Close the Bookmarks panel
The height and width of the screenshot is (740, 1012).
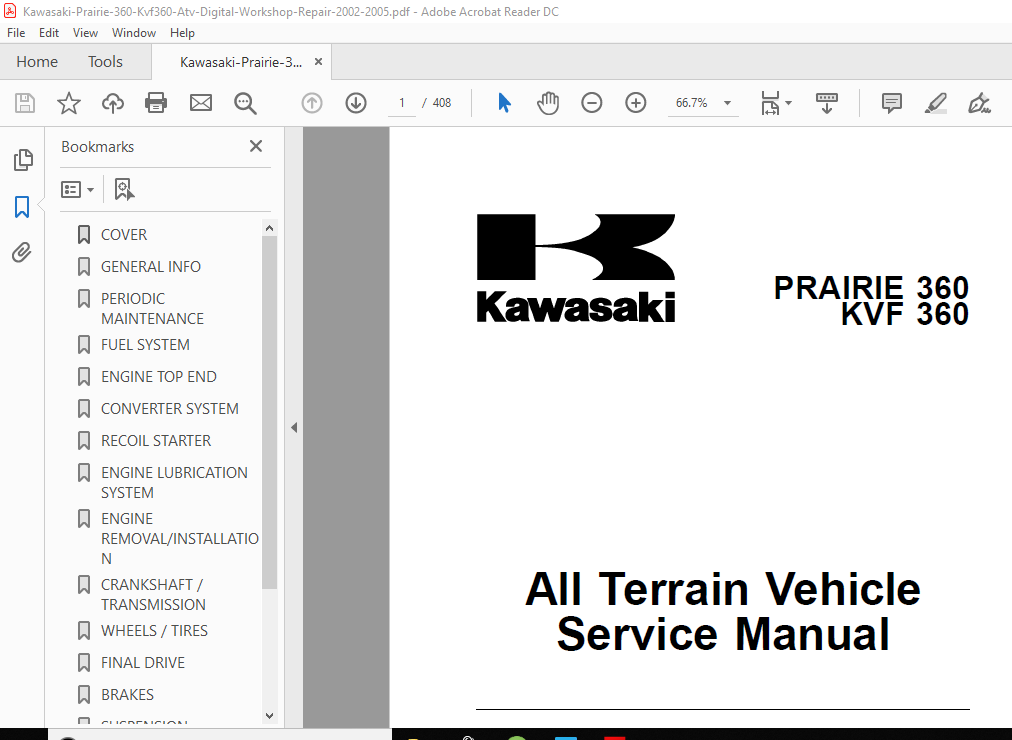[x=256, y=146]
